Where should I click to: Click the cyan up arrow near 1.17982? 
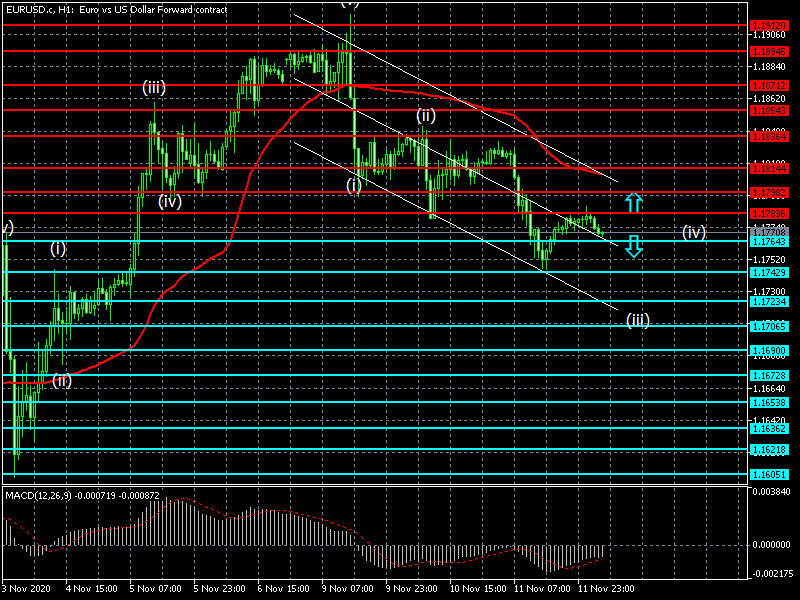634,203
